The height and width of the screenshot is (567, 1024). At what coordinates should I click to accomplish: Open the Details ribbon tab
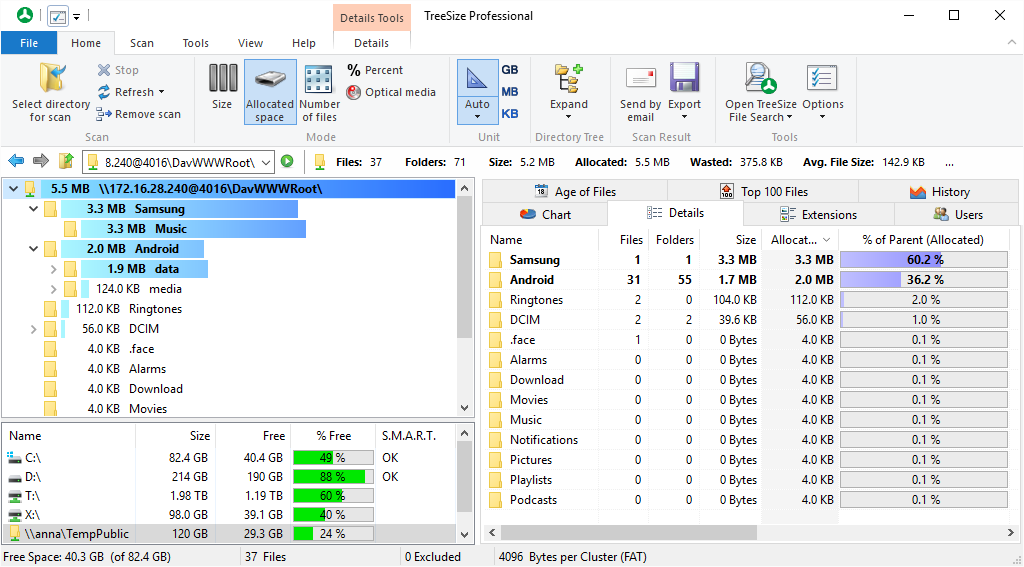(x=372, y=43)
